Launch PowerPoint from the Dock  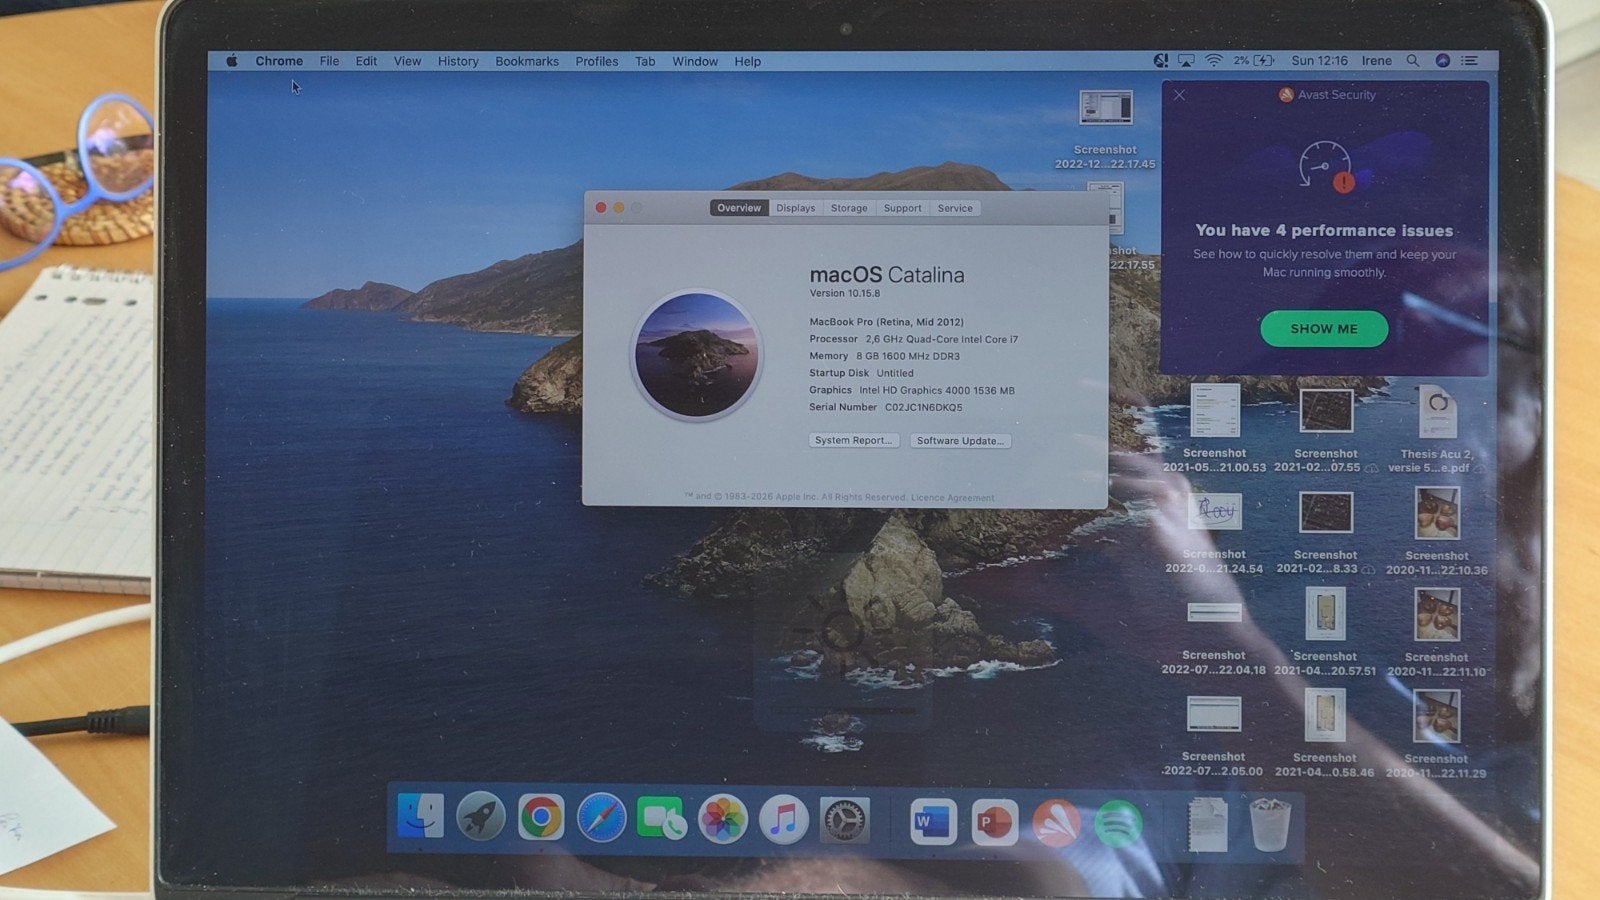[994, 822]
